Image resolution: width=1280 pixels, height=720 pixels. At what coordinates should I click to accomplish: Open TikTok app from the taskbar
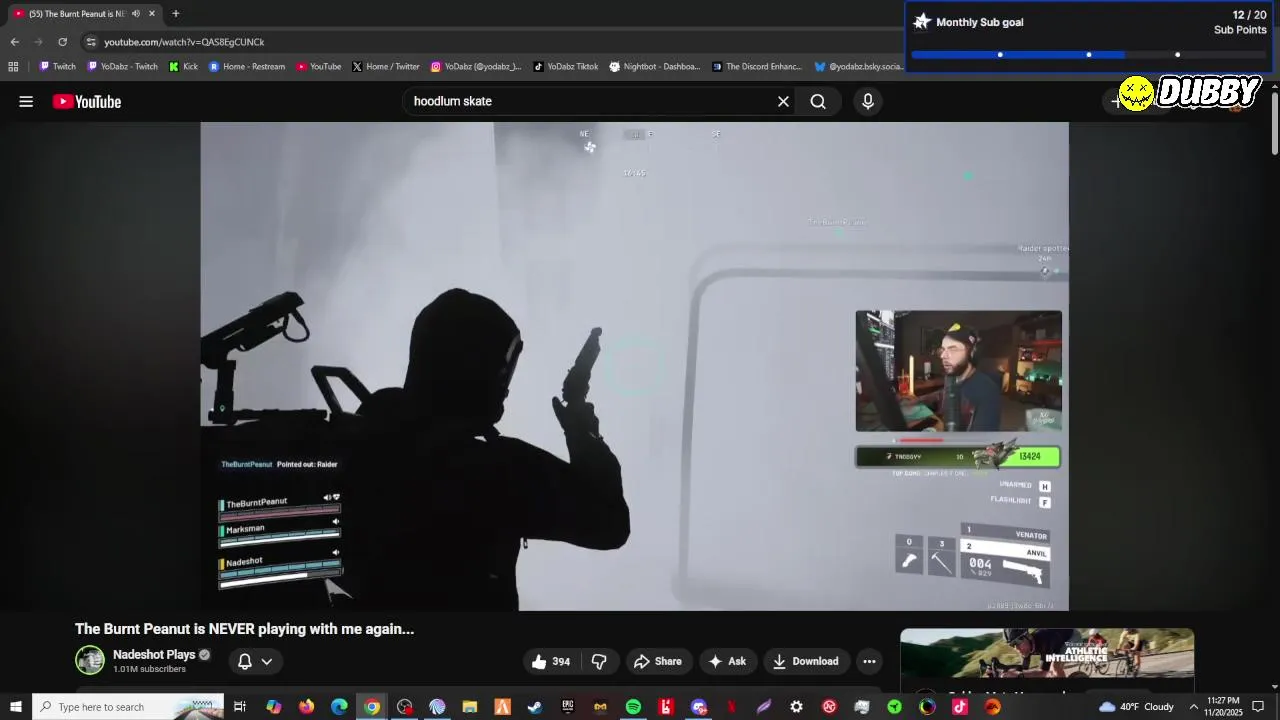point(960,707)
